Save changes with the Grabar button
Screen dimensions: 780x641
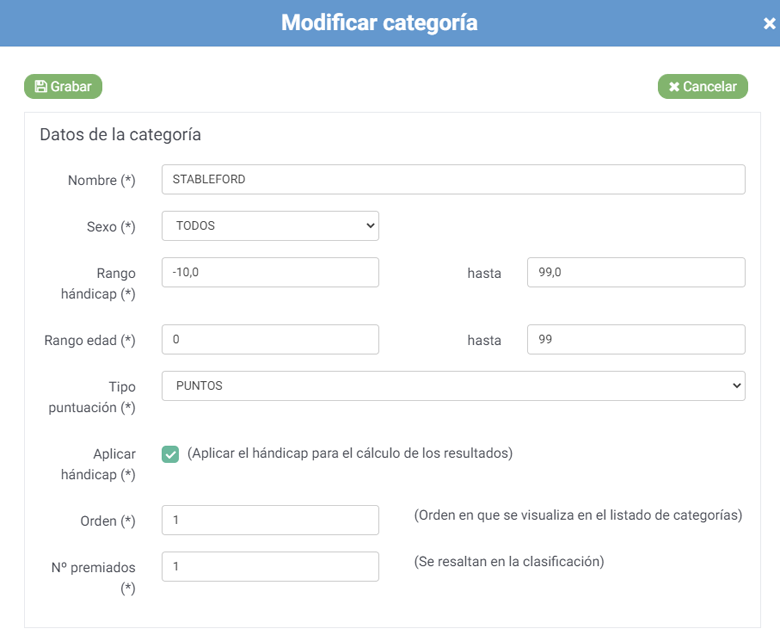(x=63, y=87)
